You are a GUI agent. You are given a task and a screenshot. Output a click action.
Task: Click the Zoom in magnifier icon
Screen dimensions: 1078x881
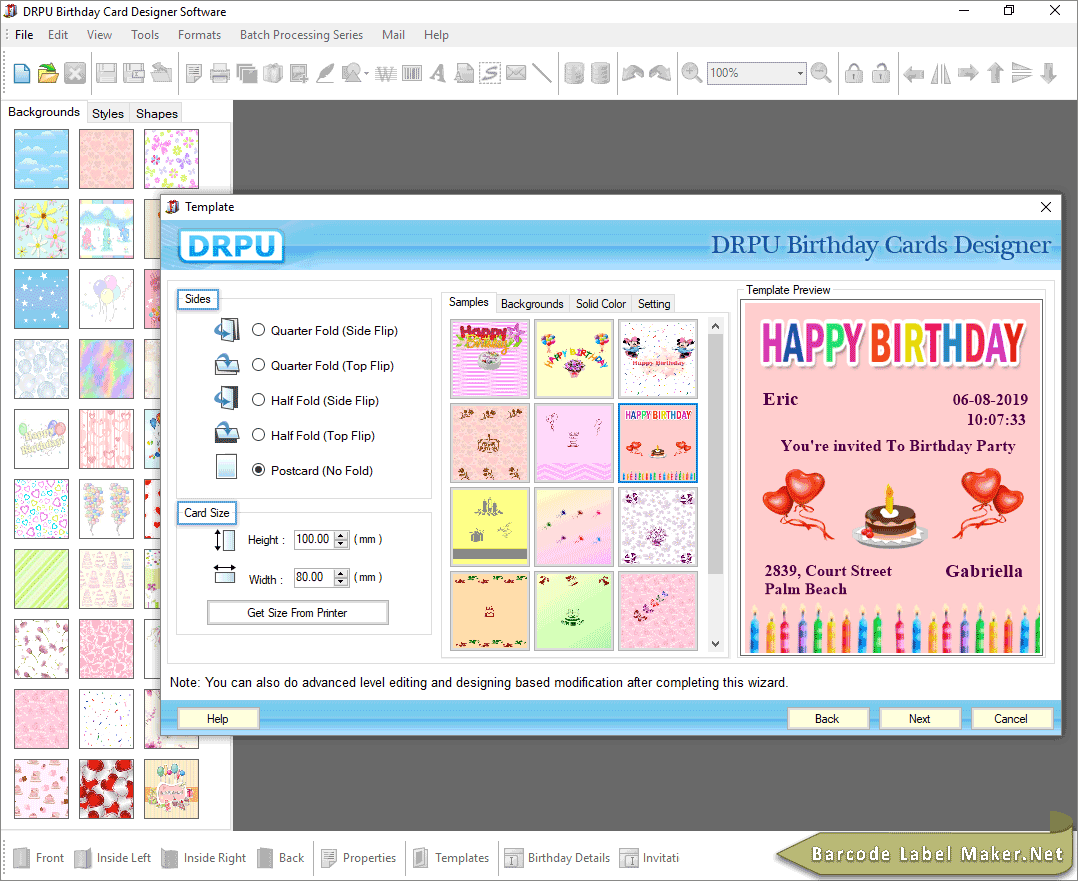tap(692, 73)
